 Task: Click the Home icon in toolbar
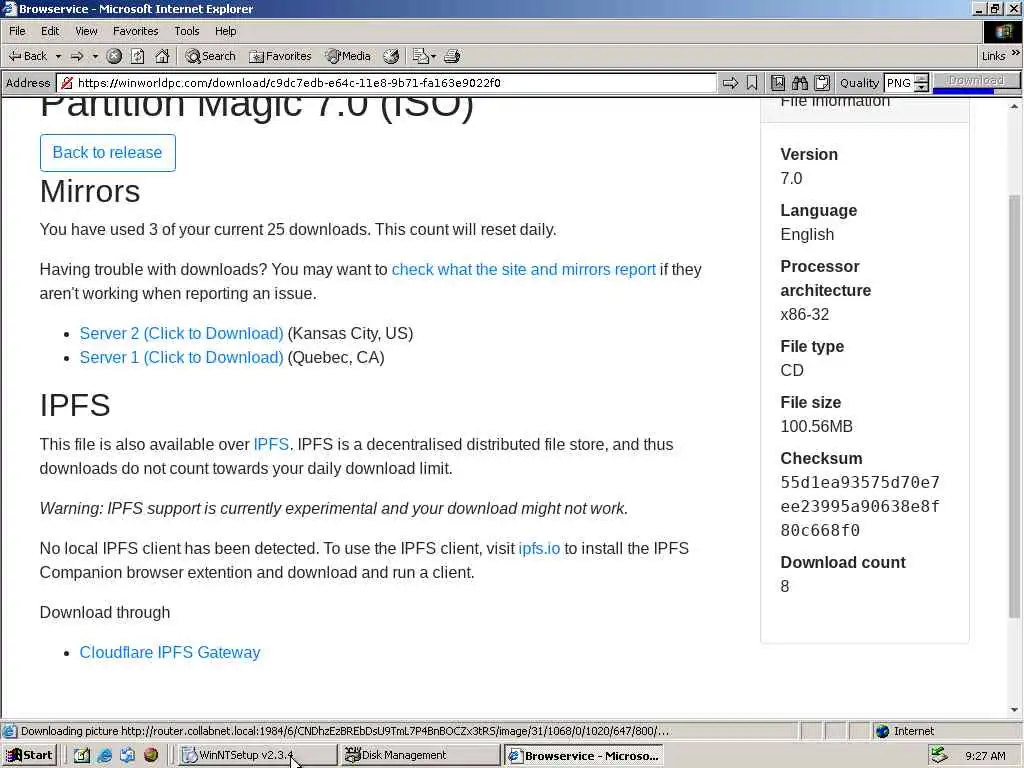coord(162,56)
